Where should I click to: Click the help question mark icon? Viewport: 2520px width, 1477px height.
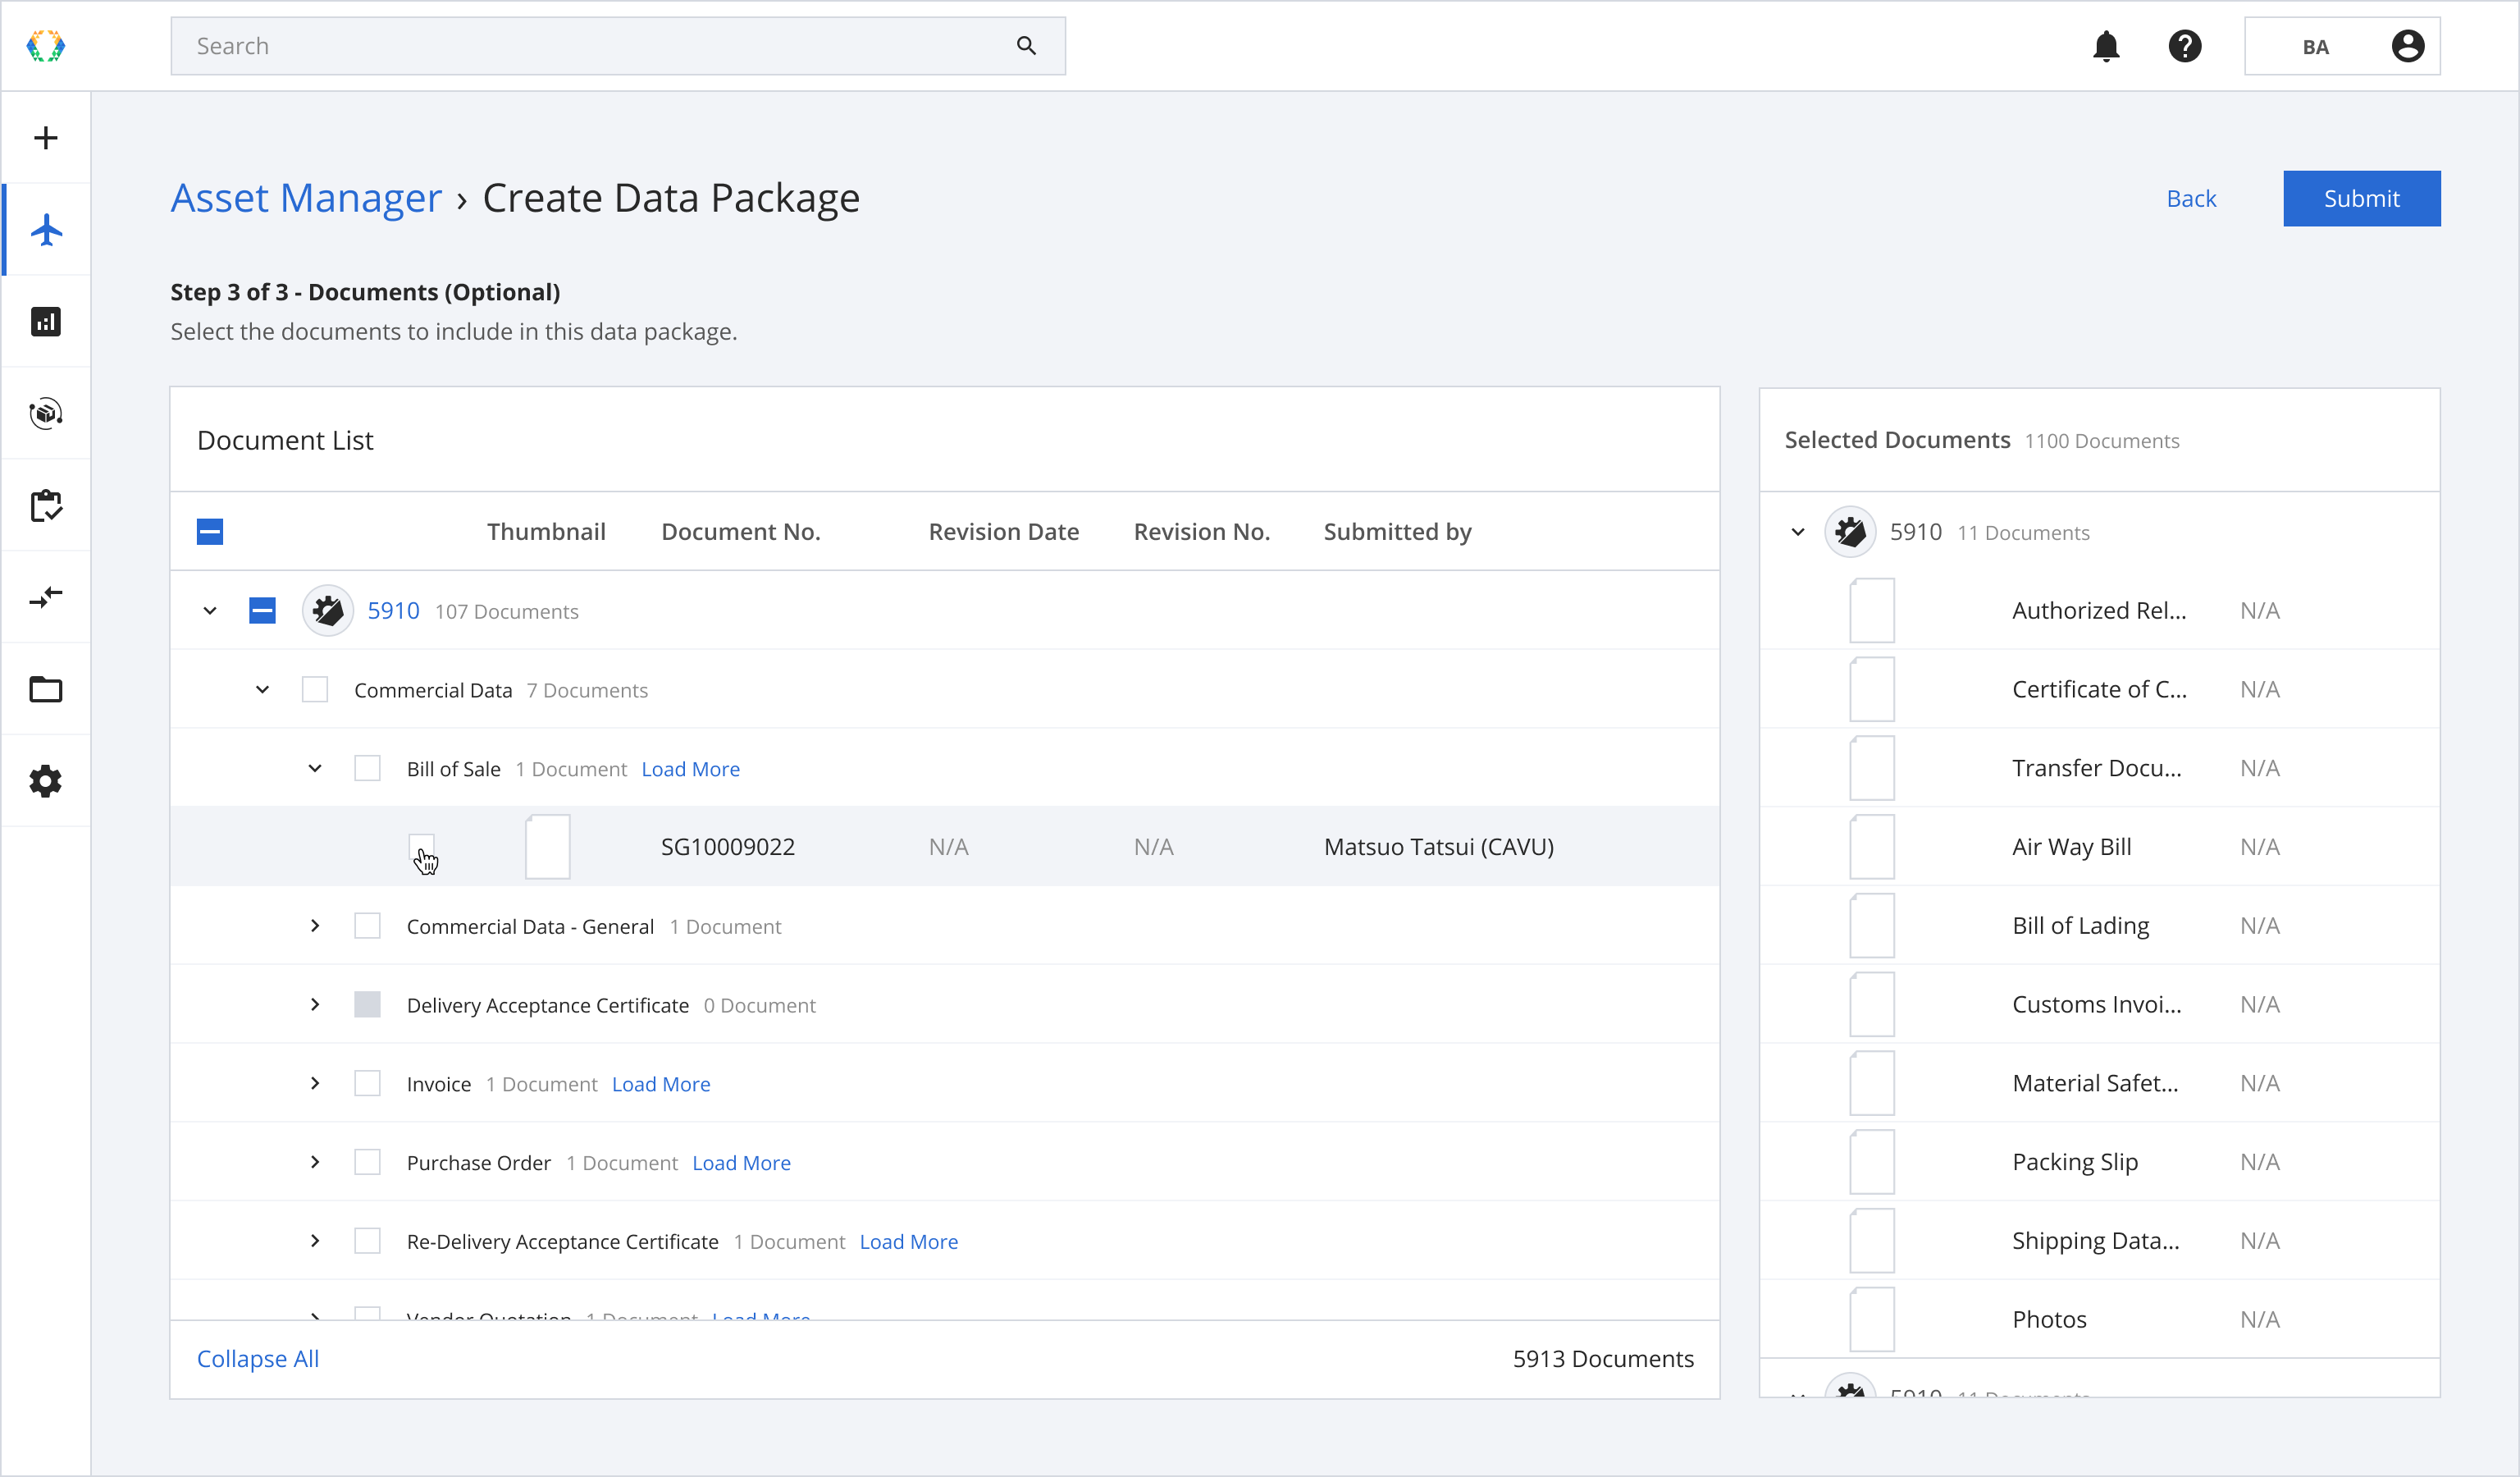point(2185,46)
